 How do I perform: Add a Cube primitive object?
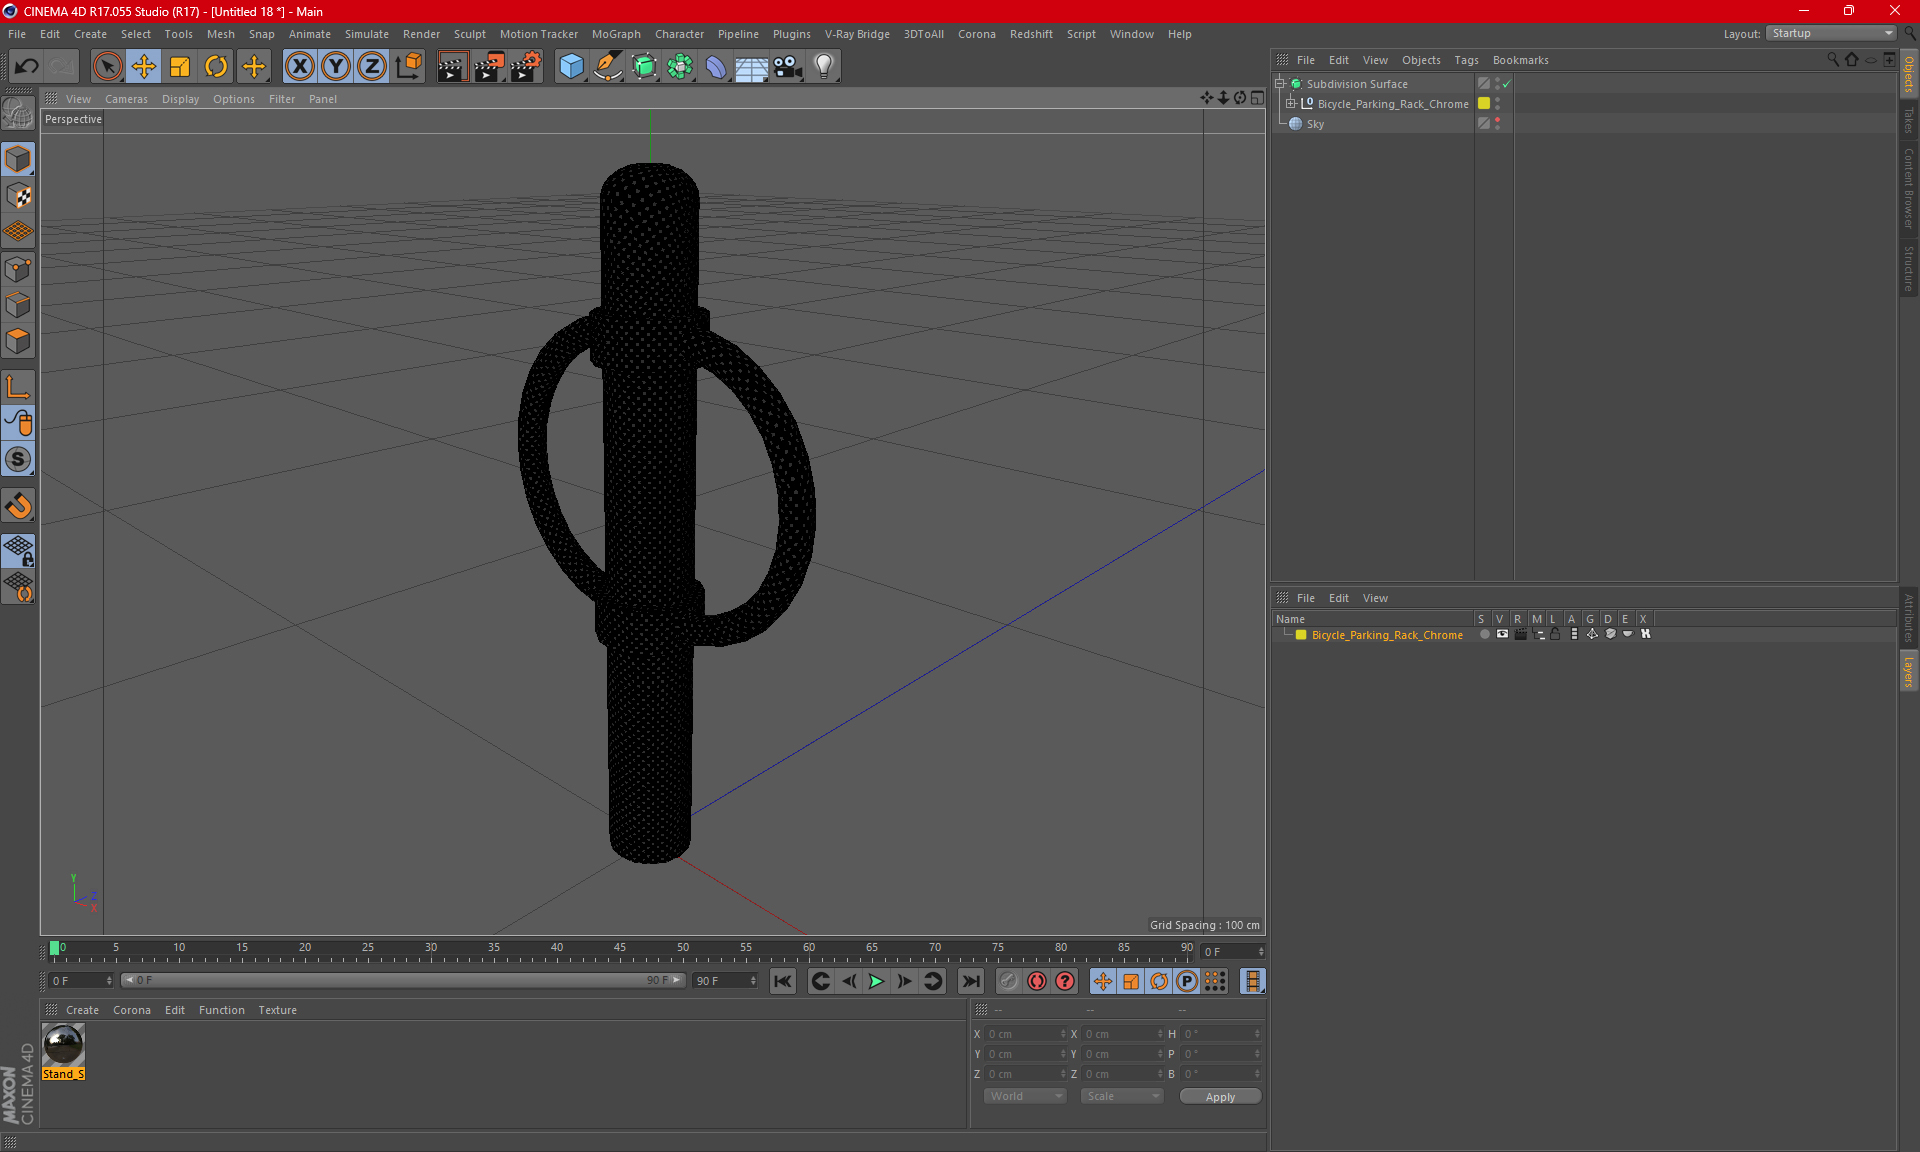[571, 67]
